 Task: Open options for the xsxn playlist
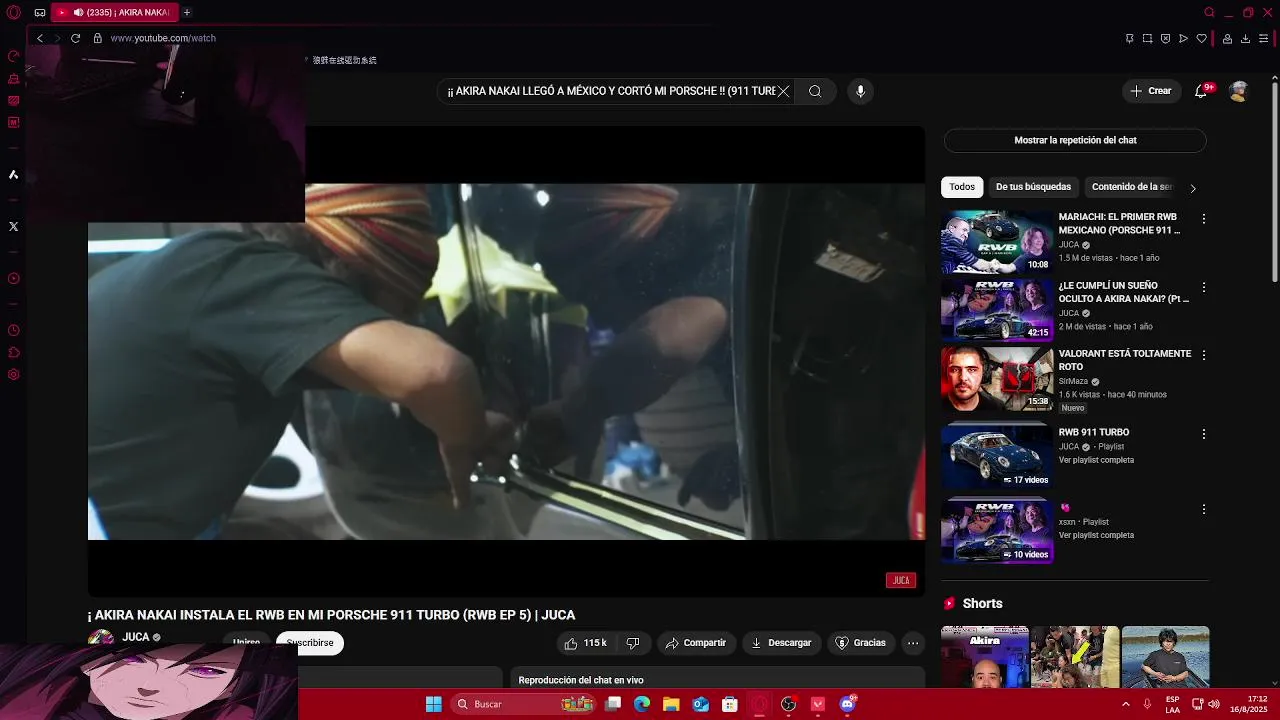1204,509
